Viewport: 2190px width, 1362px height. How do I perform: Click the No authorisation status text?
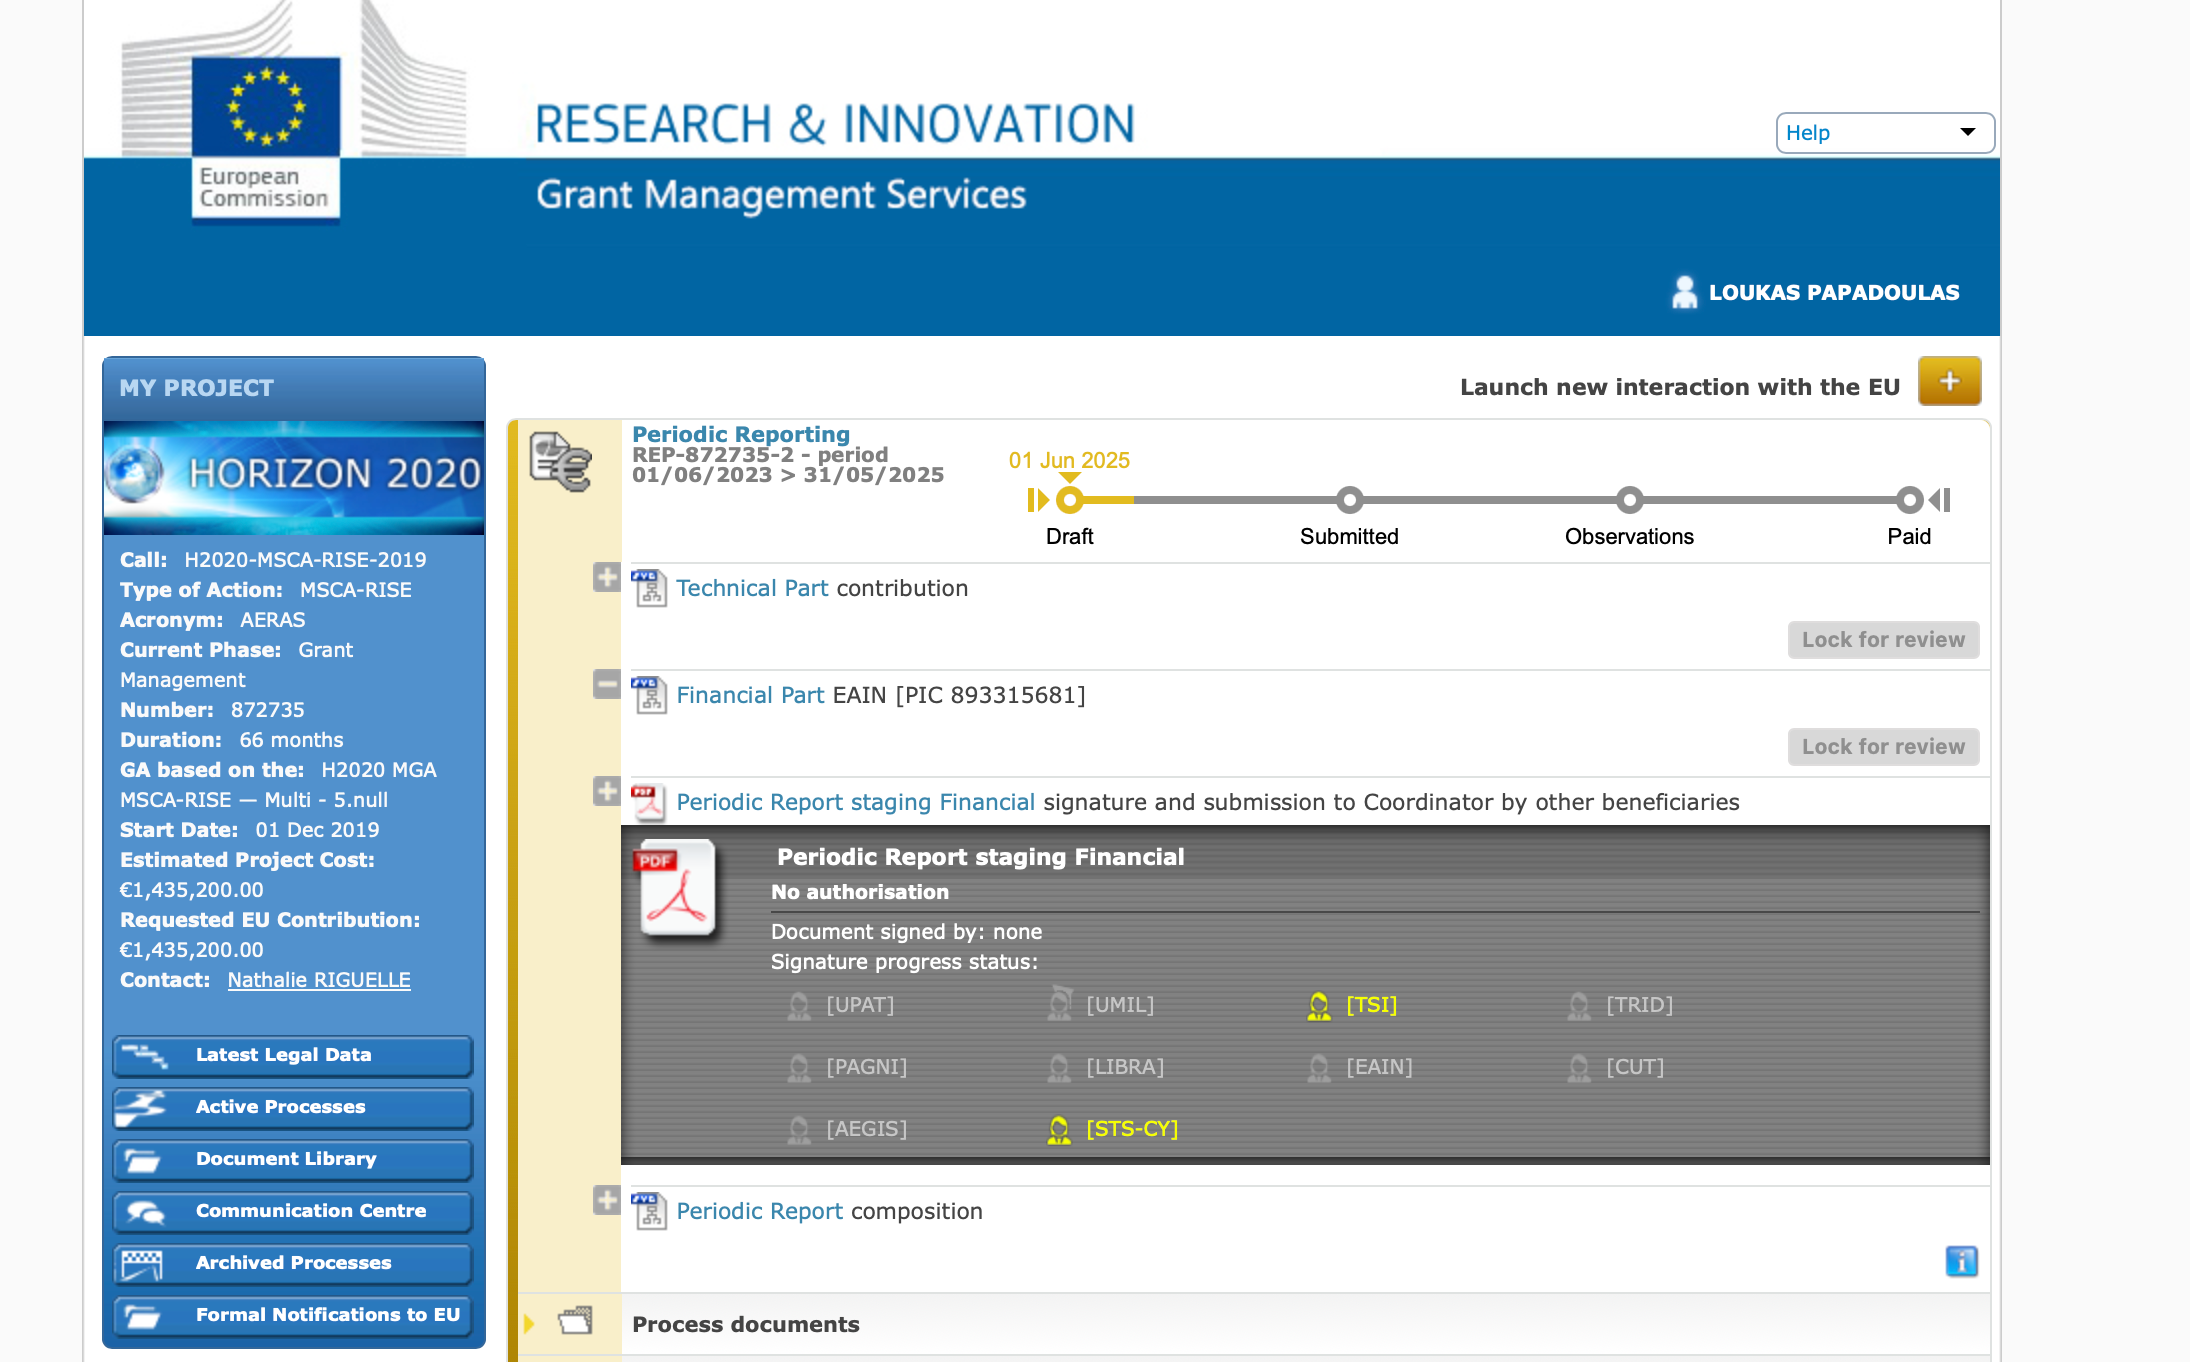point(859,892)
